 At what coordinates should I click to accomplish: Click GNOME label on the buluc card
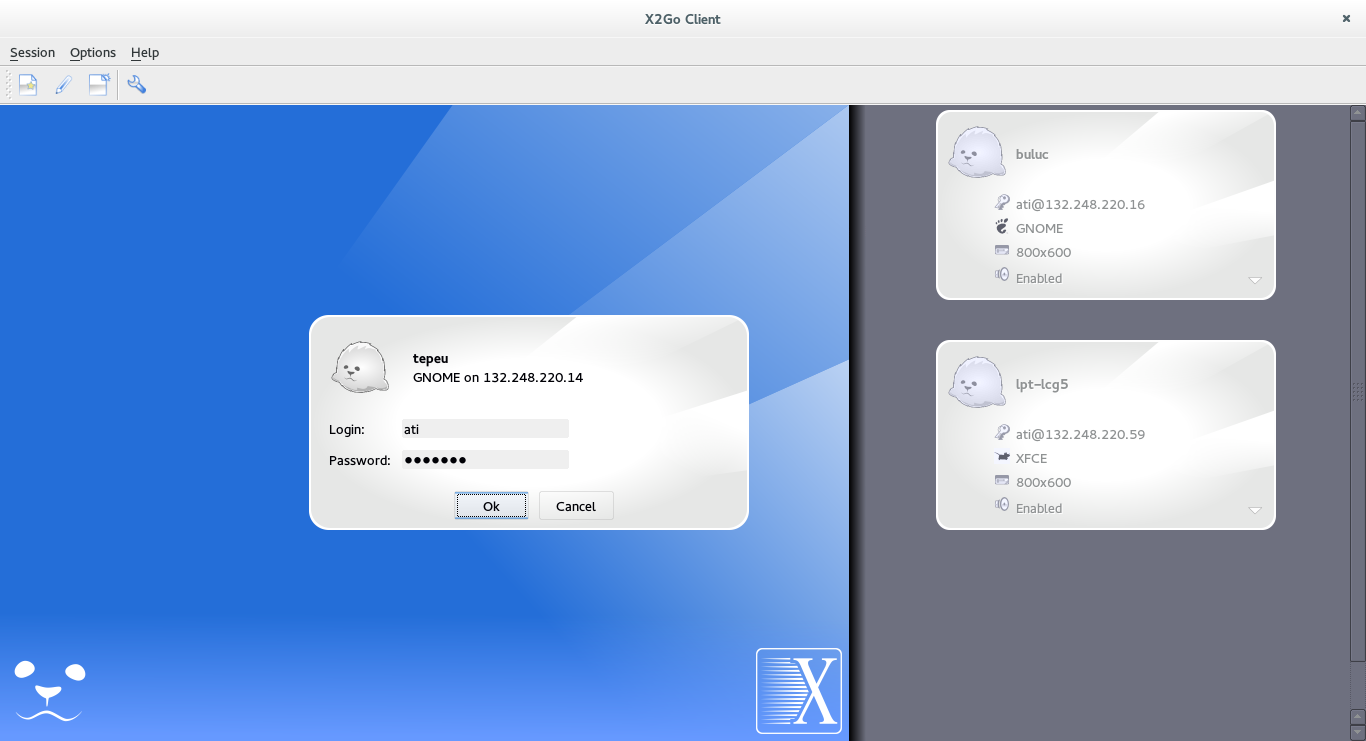coord(1040,228)
